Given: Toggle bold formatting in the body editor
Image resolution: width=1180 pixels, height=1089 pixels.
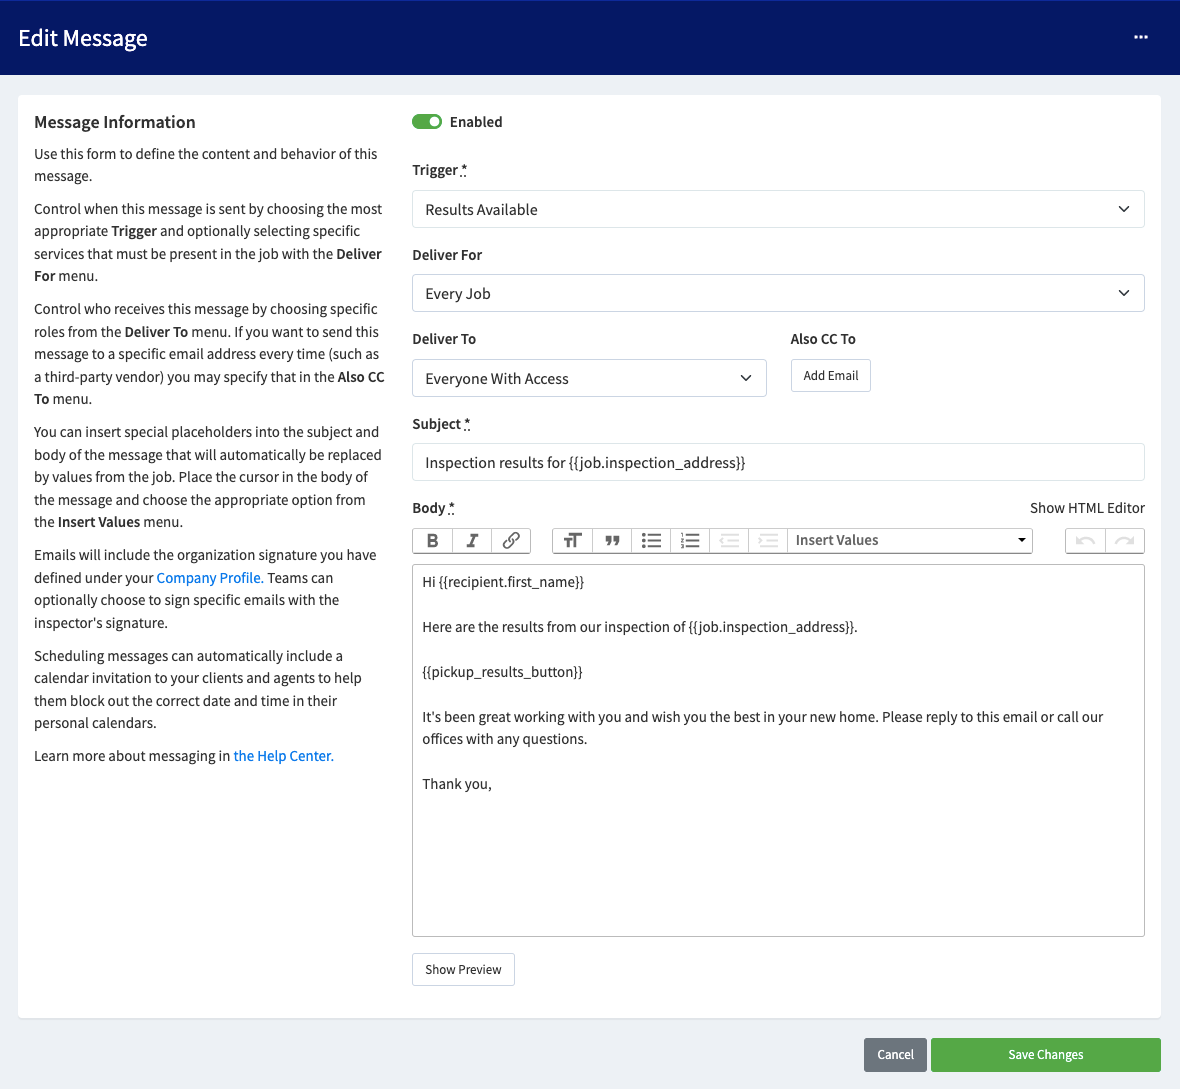Looking at the screenshot, I should (x=432, y=541).
